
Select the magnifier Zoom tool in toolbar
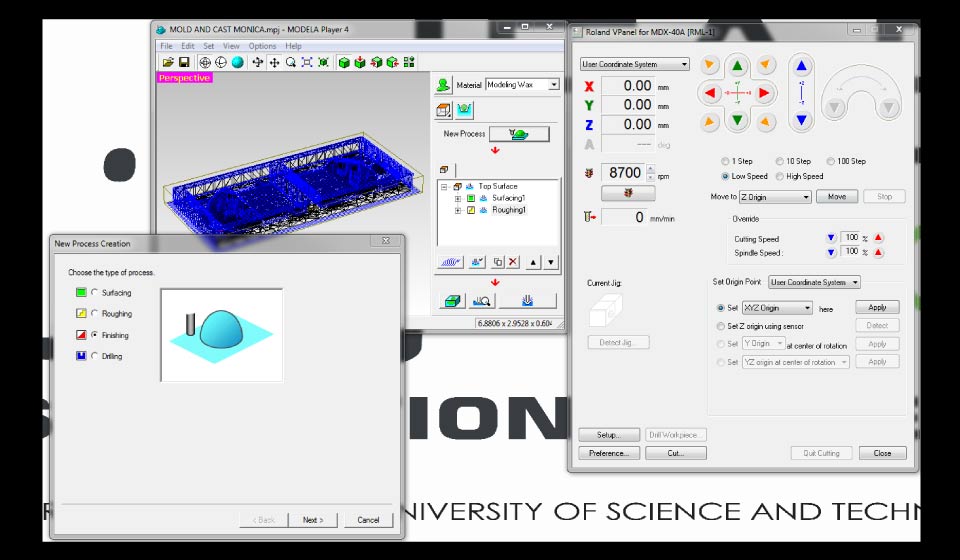pos(291,62)
